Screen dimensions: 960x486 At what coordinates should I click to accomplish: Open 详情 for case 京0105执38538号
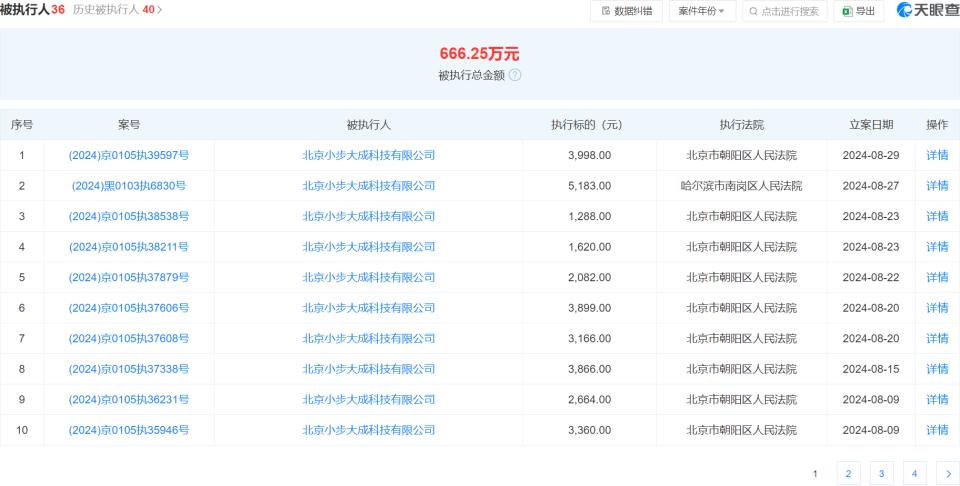[937, 216]
